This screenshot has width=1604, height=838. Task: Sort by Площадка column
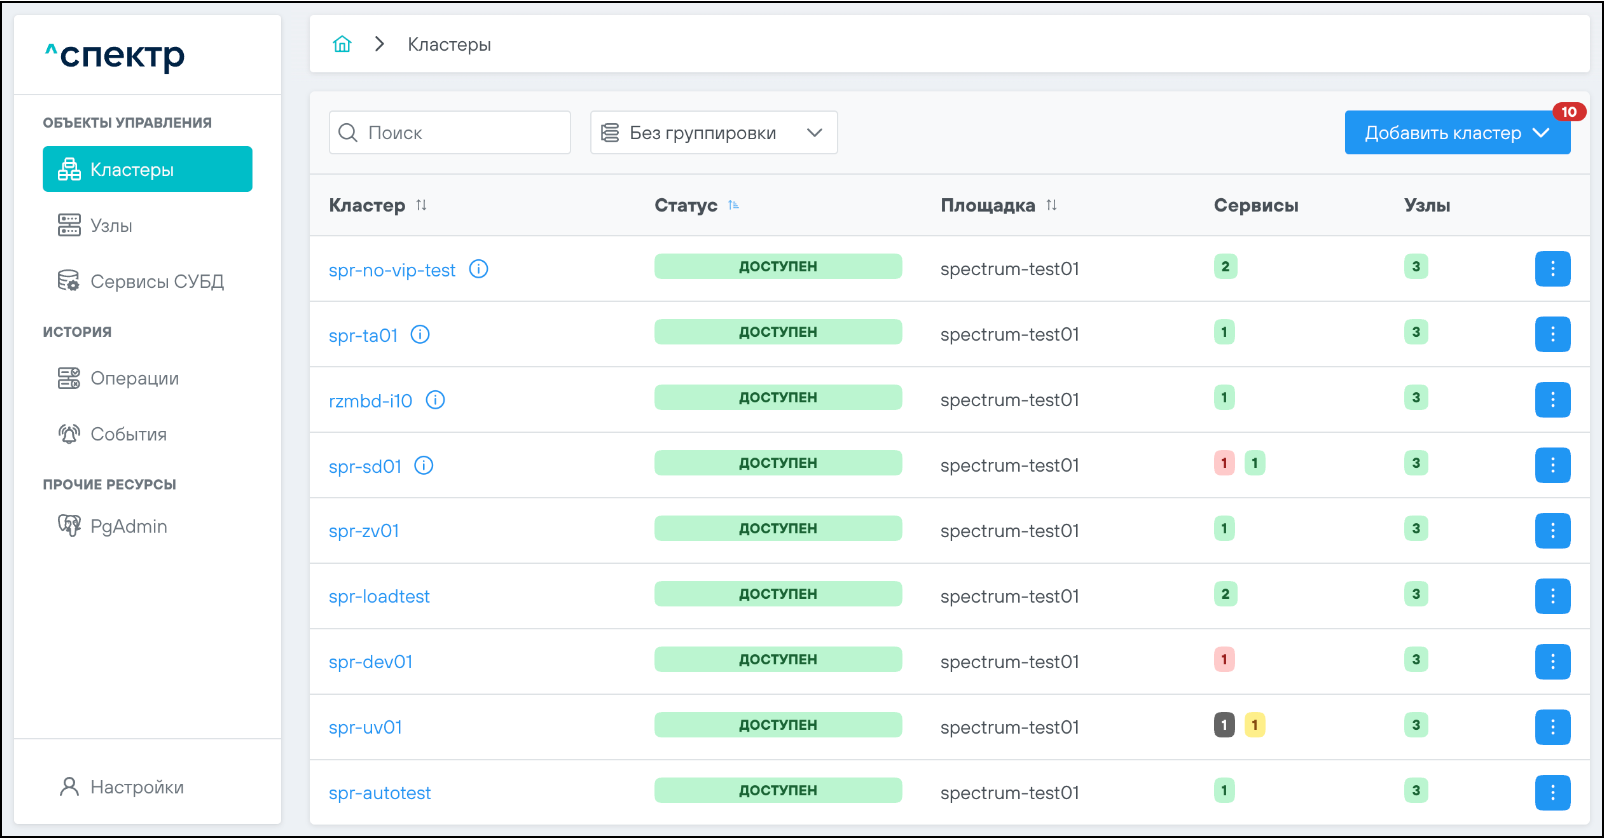point(1051,205)
